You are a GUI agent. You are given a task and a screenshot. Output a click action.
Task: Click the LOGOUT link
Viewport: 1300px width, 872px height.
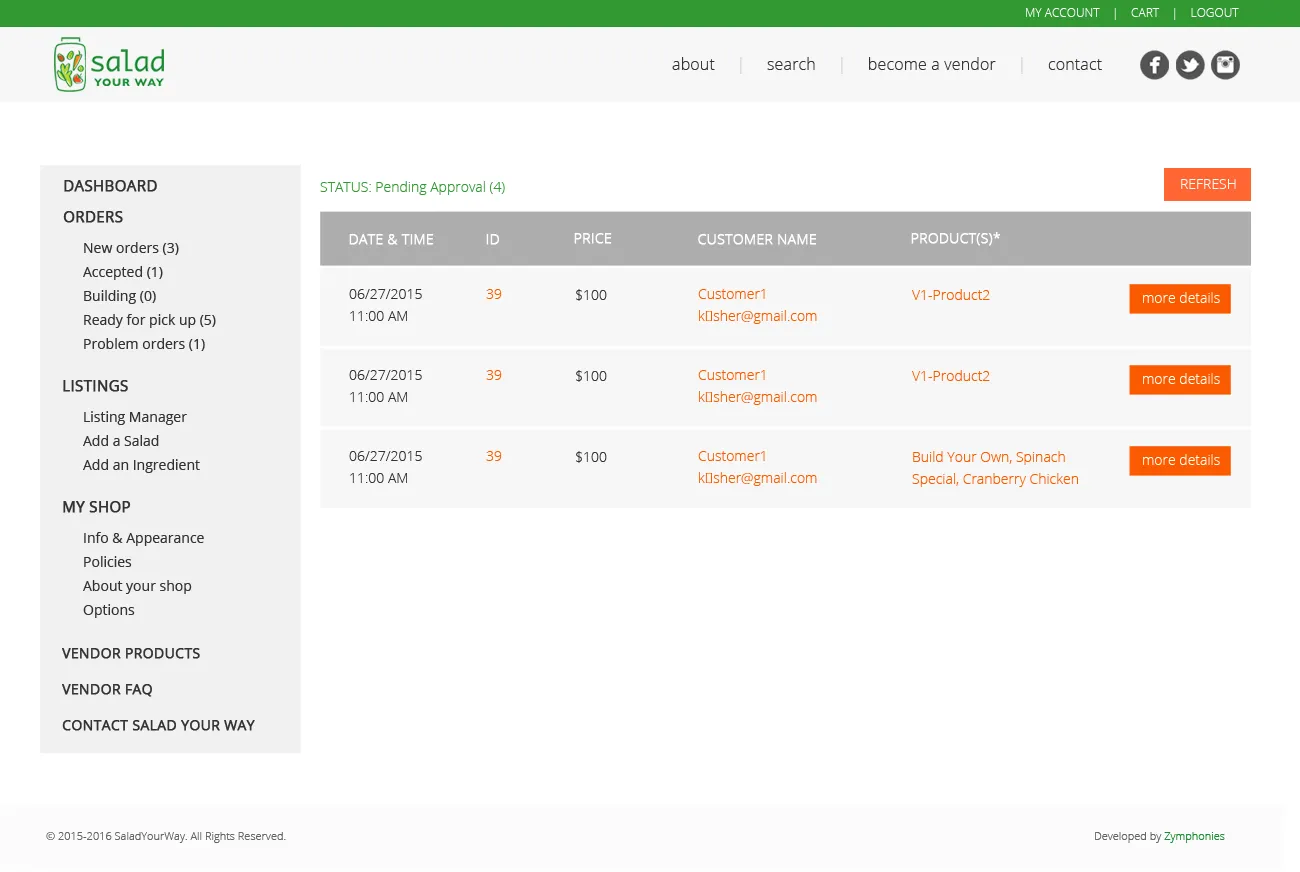pos(1214,13)
